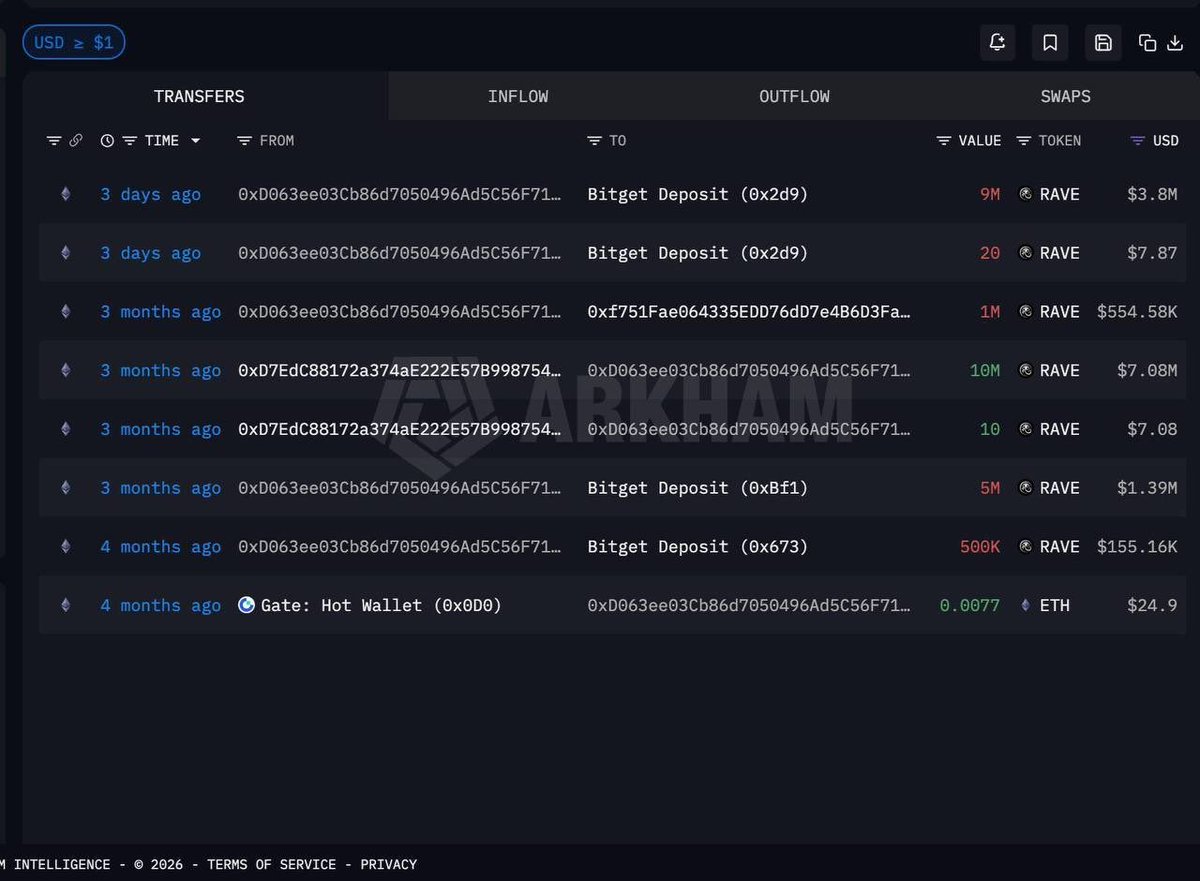Click Ethereum icon in the $554.58K row

[x=66, y=312]
